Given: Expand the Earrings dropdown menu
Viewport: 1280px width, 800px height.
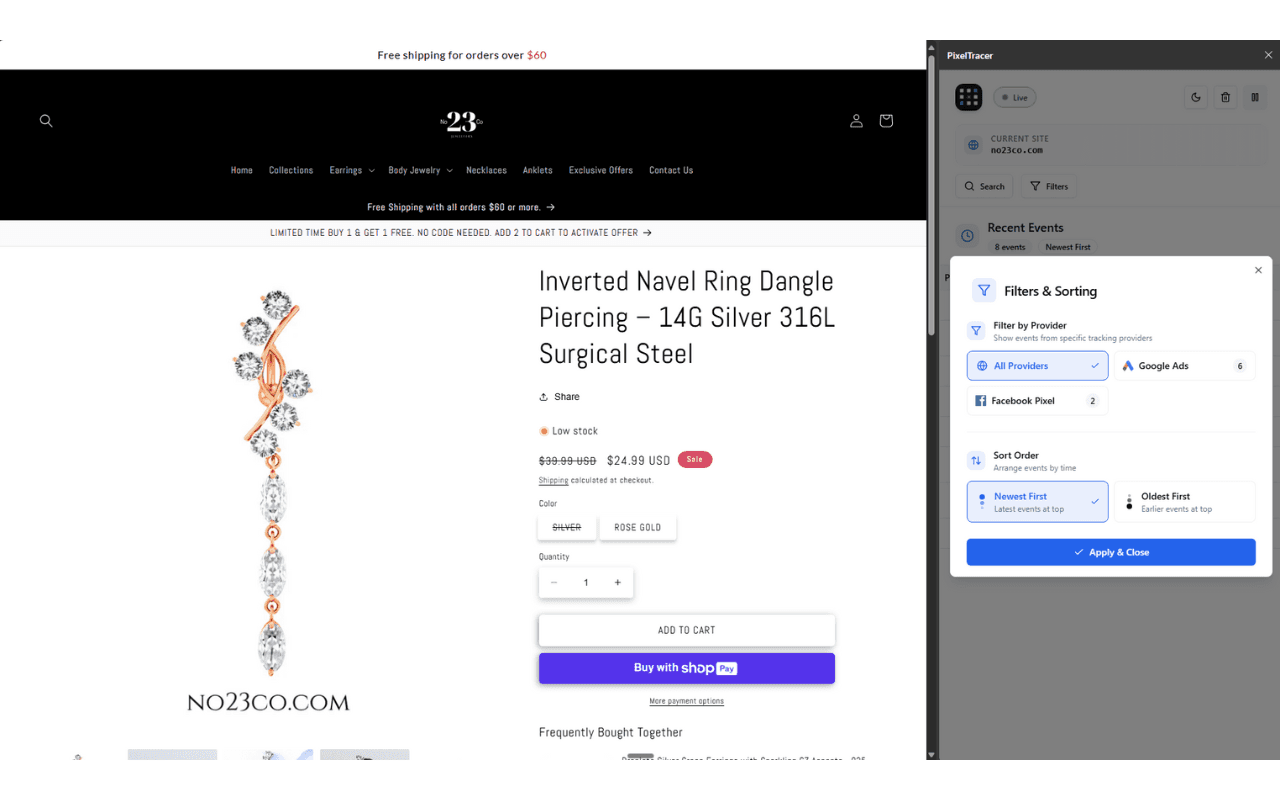Looking at the screenshot, I should pos(352,170).
